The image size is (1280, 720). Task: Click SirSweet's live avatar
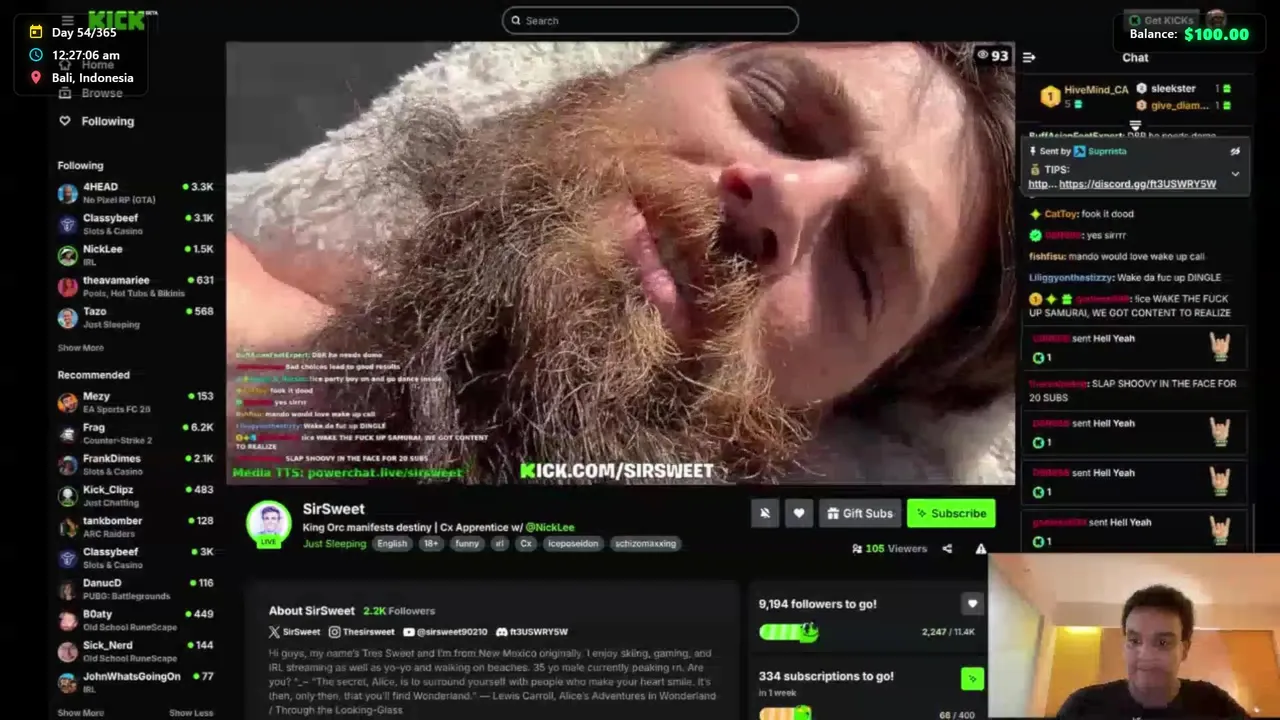tap(268, 525)
